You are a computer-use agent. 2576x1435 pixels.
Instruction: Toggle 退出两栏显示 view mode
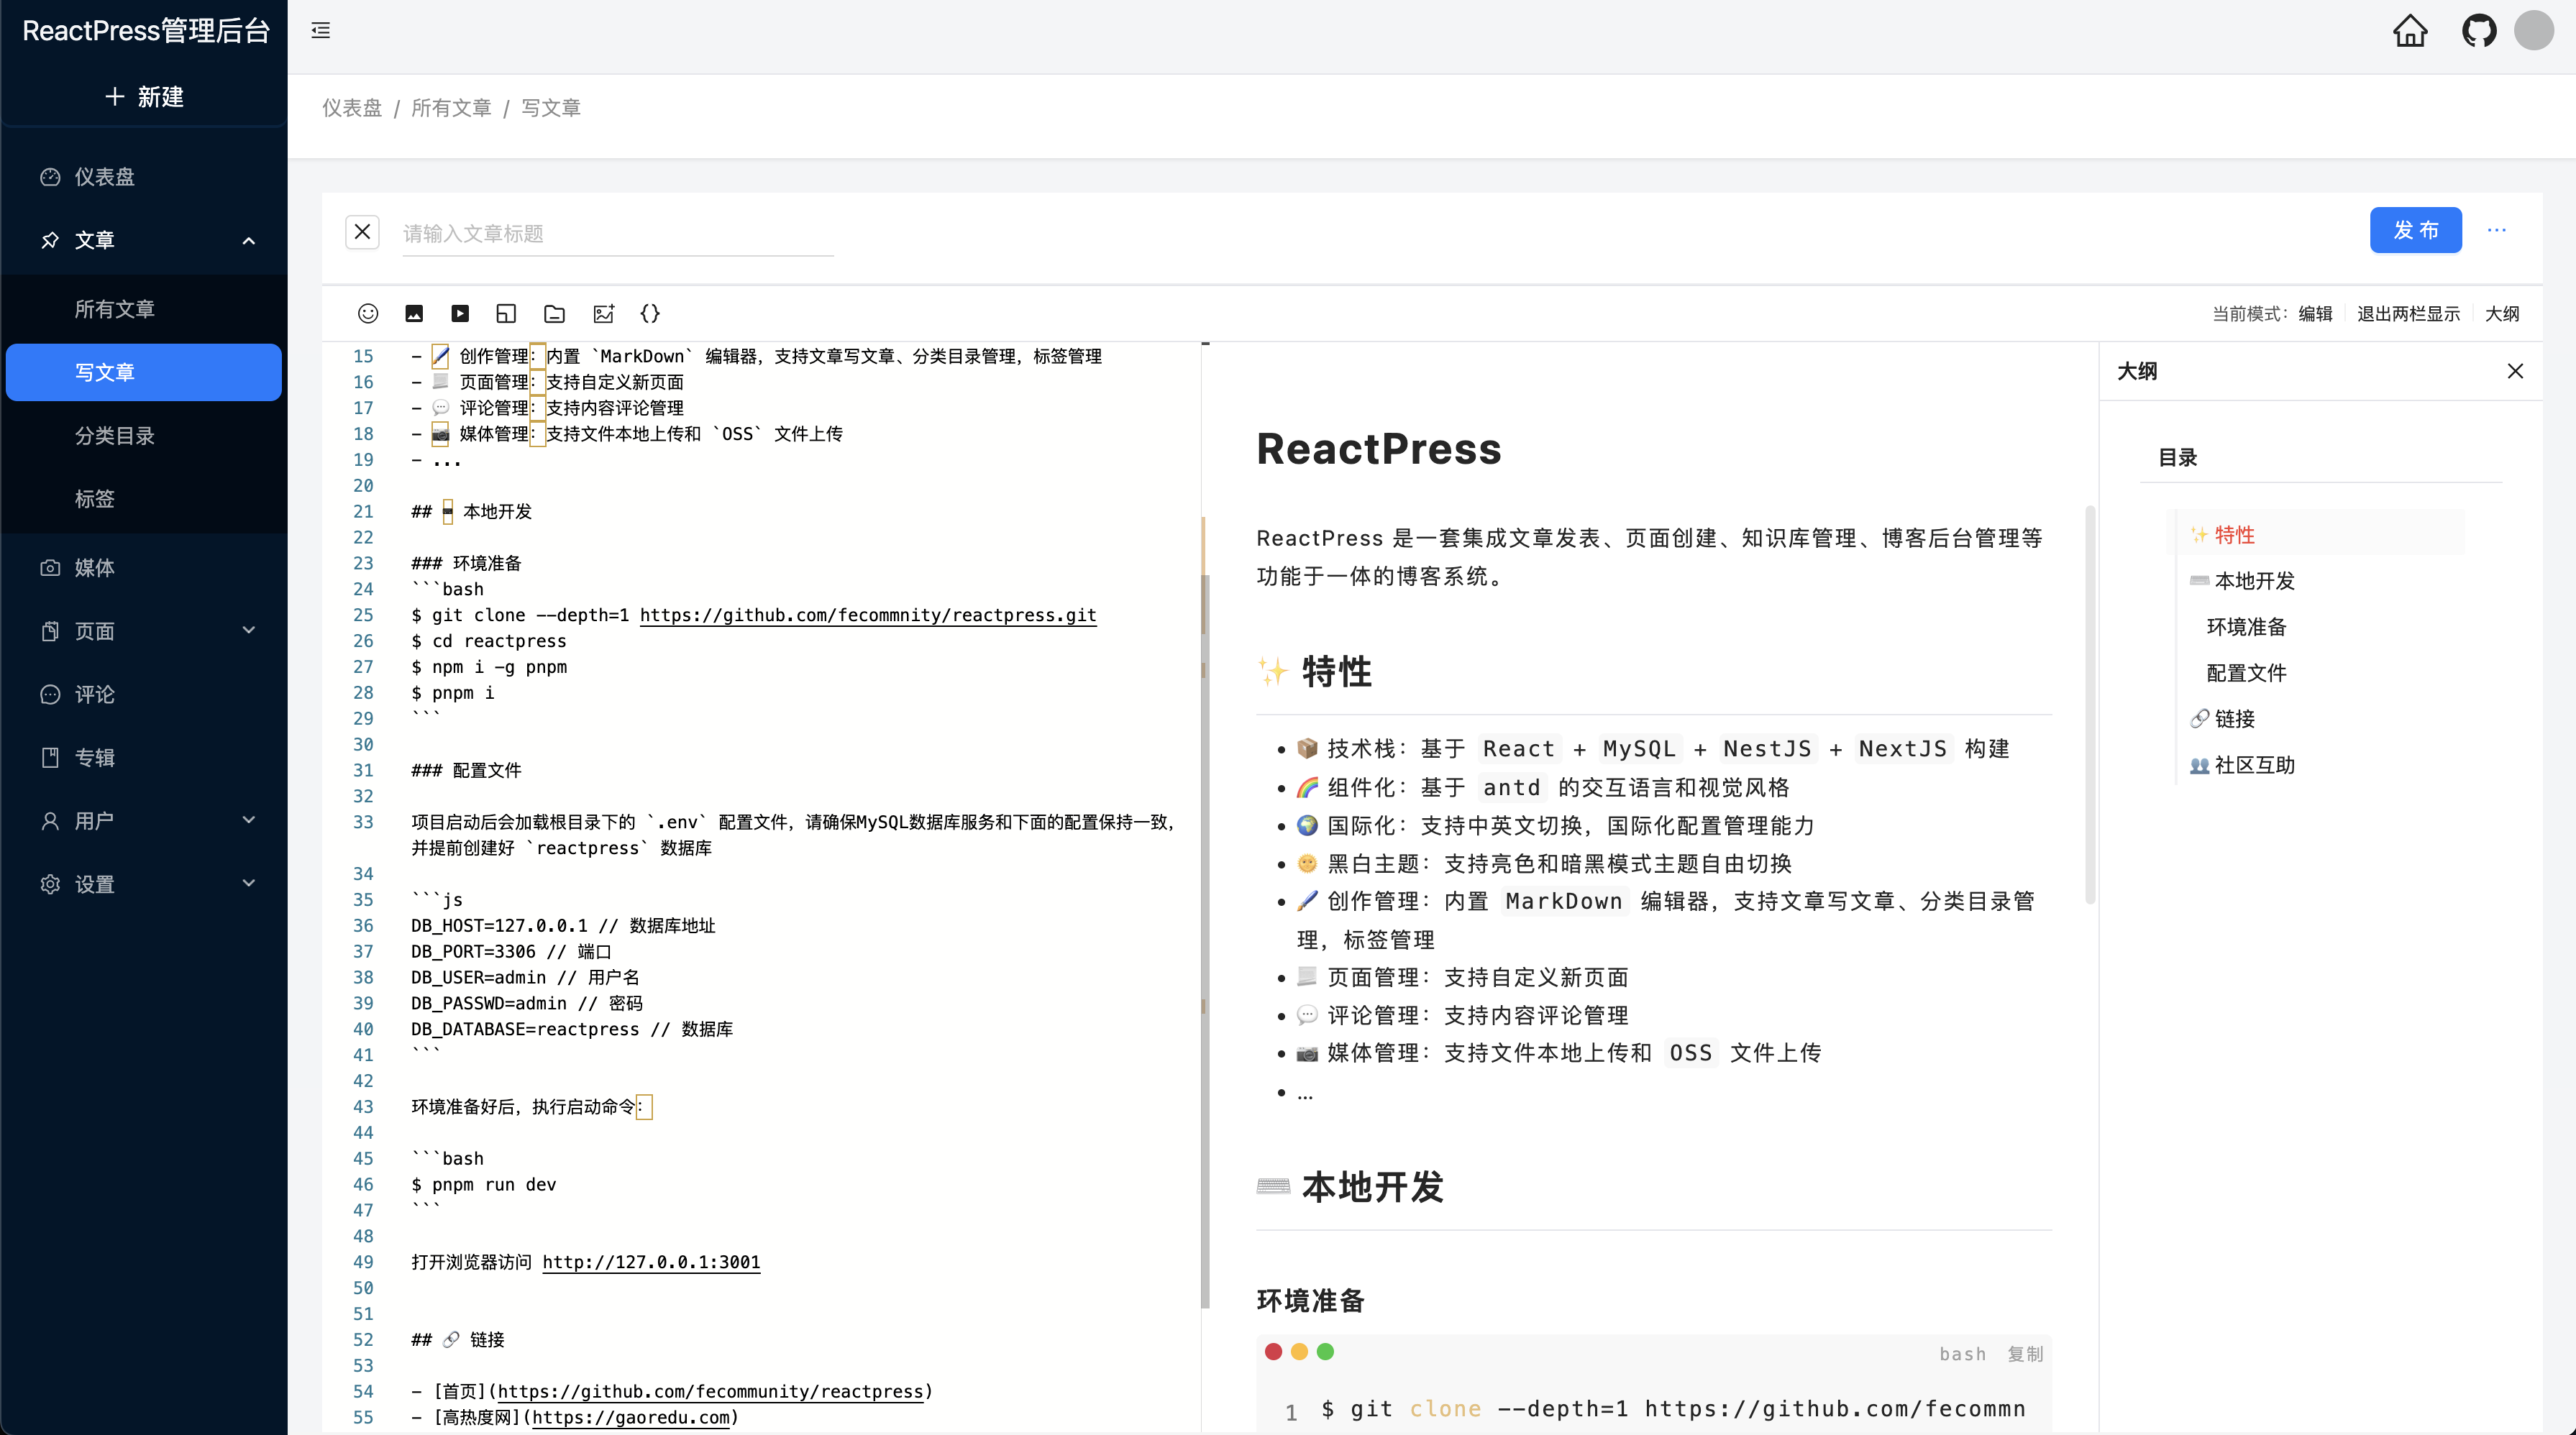point(2408,314)
